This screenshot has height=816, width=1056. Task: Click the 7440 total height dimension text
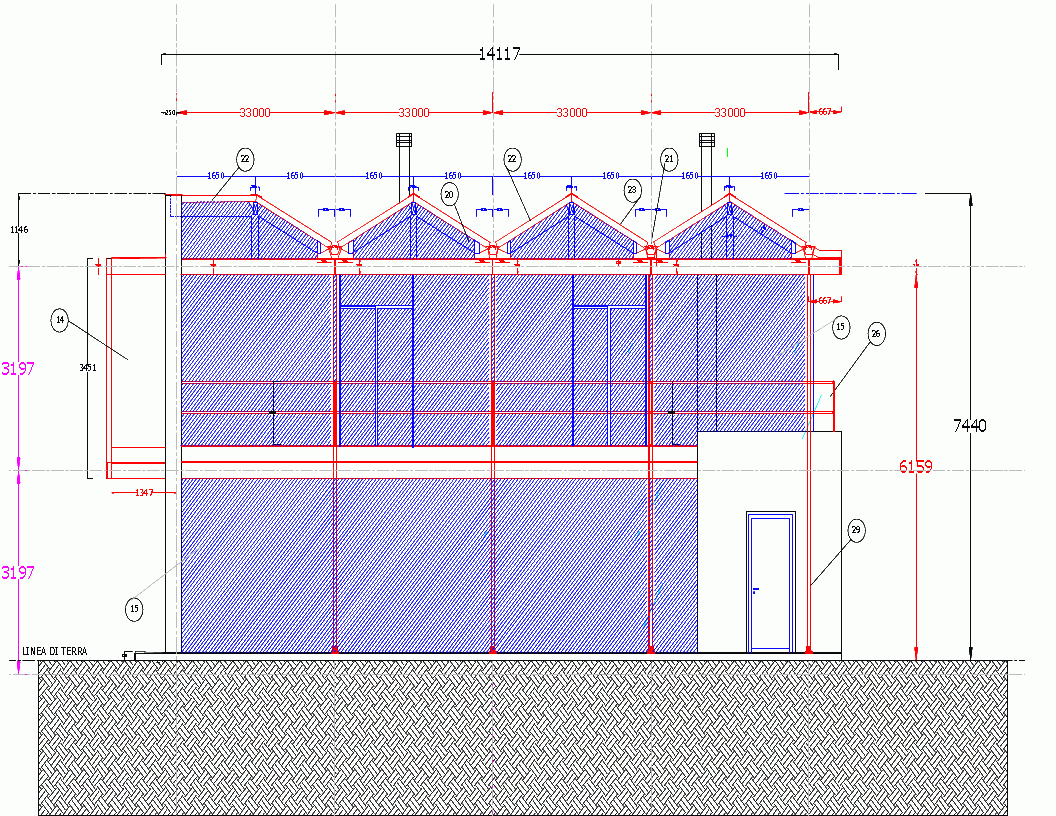click(x=969, y=426)
